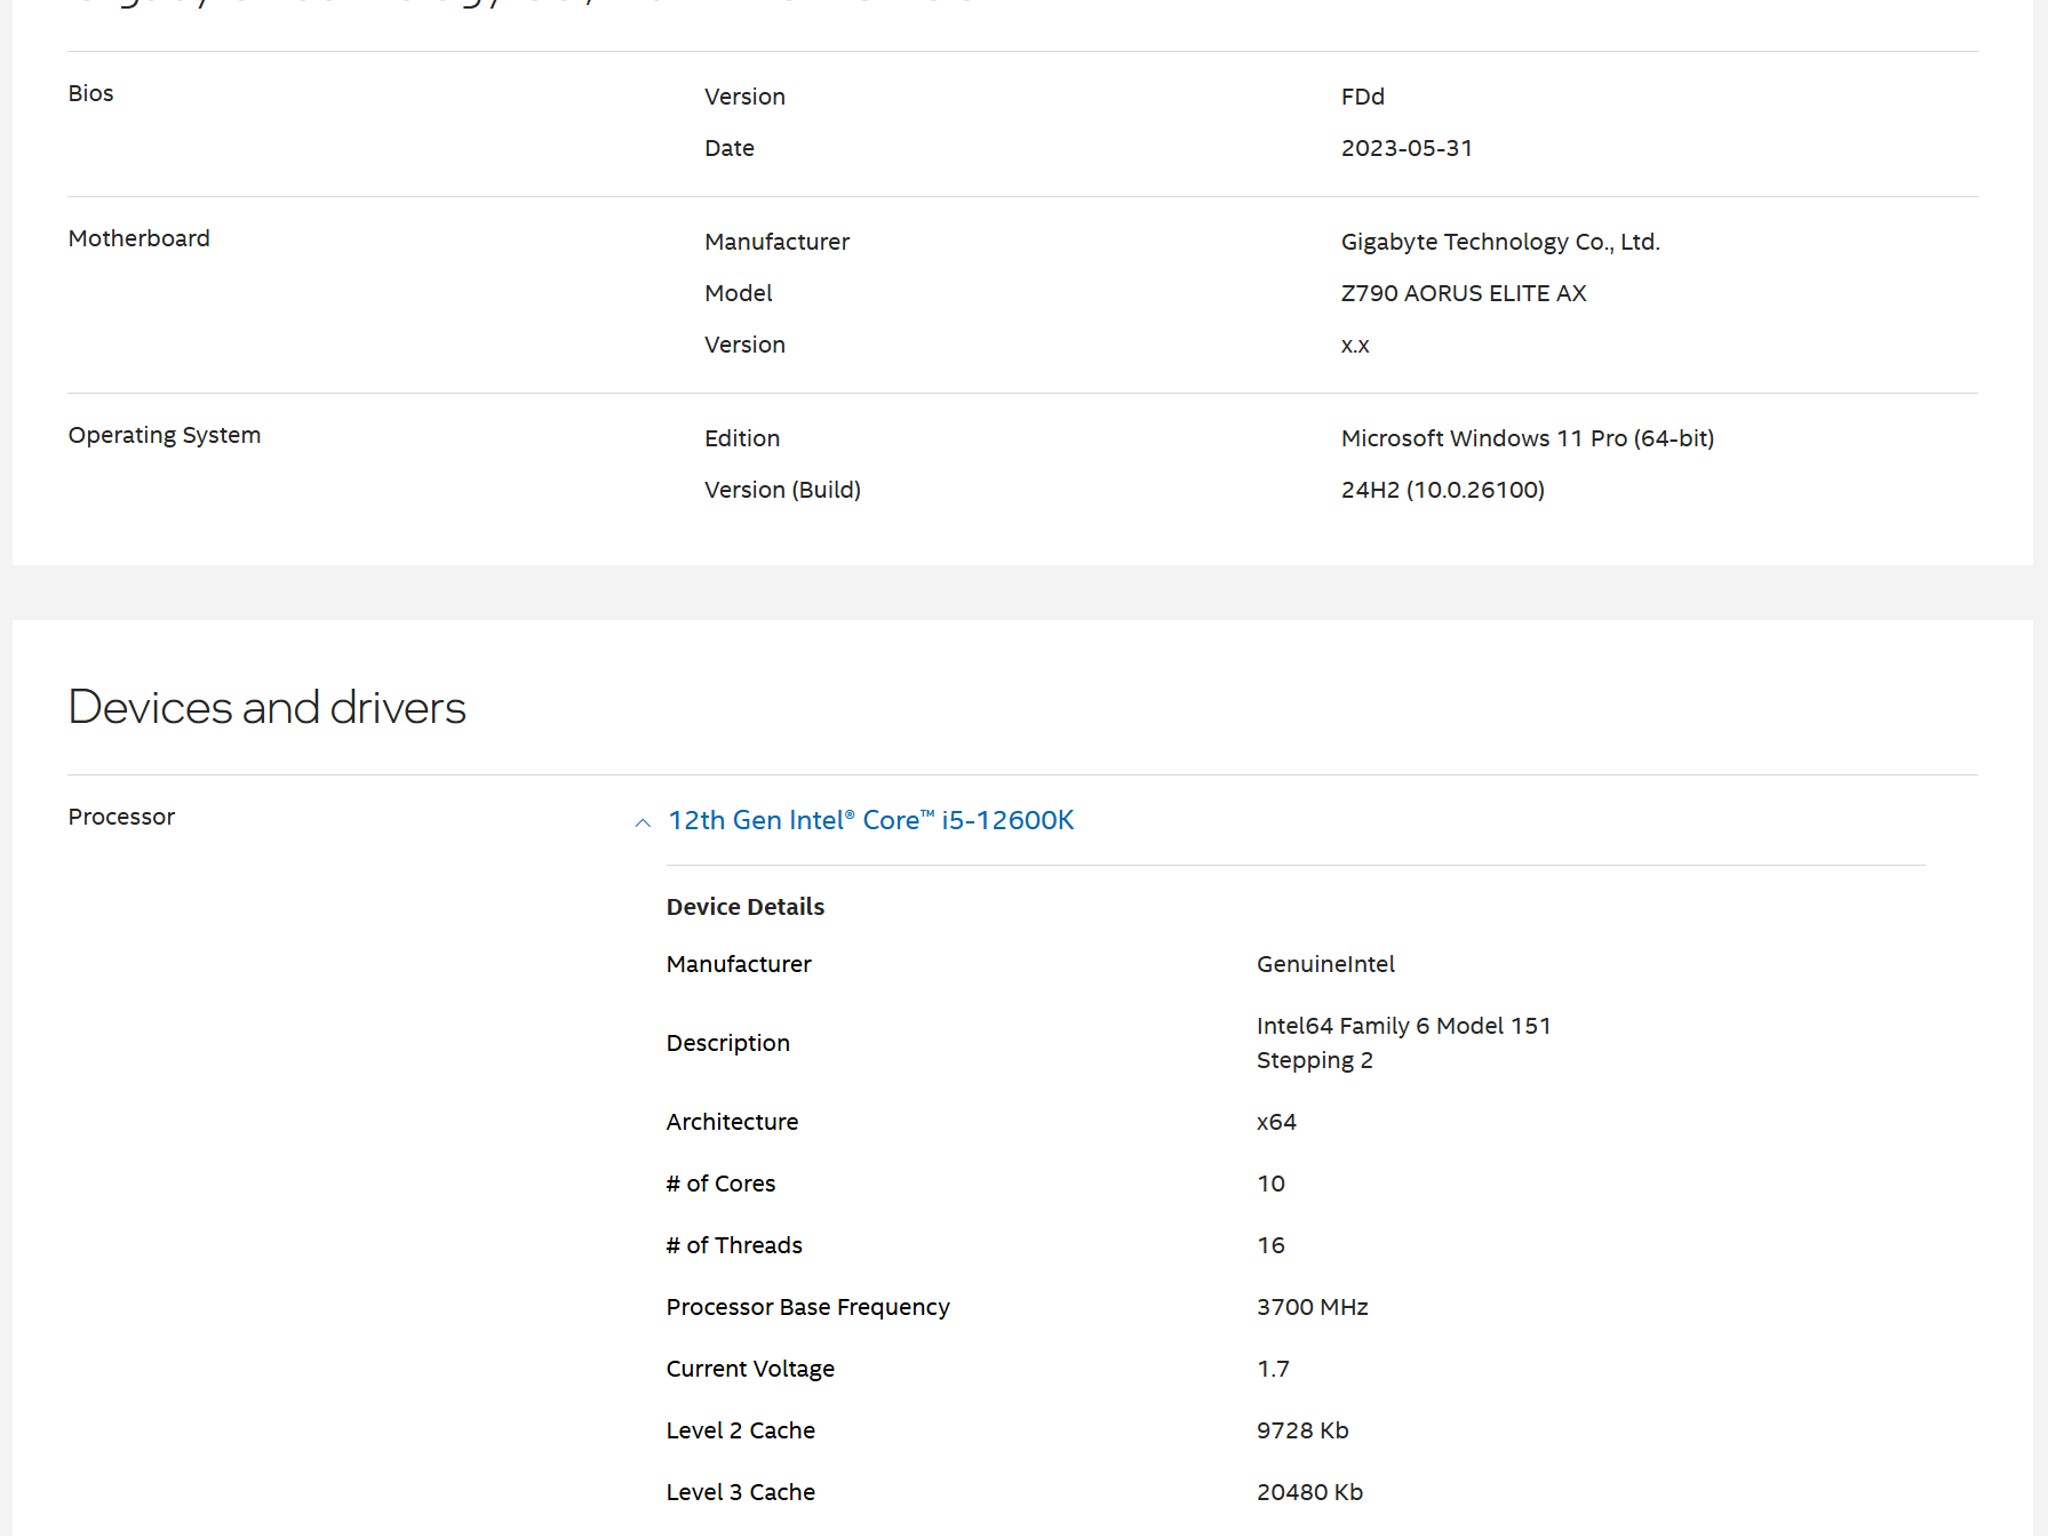Select the x64 architecture value
Viewport: 2048px width, 1536px height.
[x=1276, y=1122]
